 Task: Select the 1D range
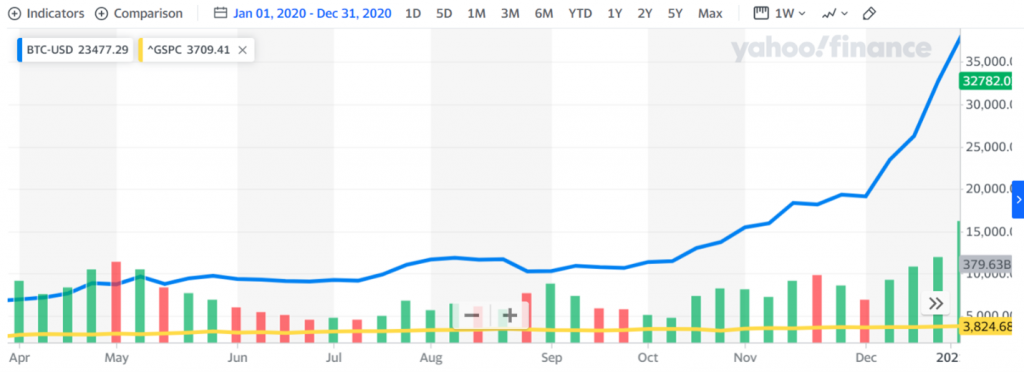tap(413, 13)
